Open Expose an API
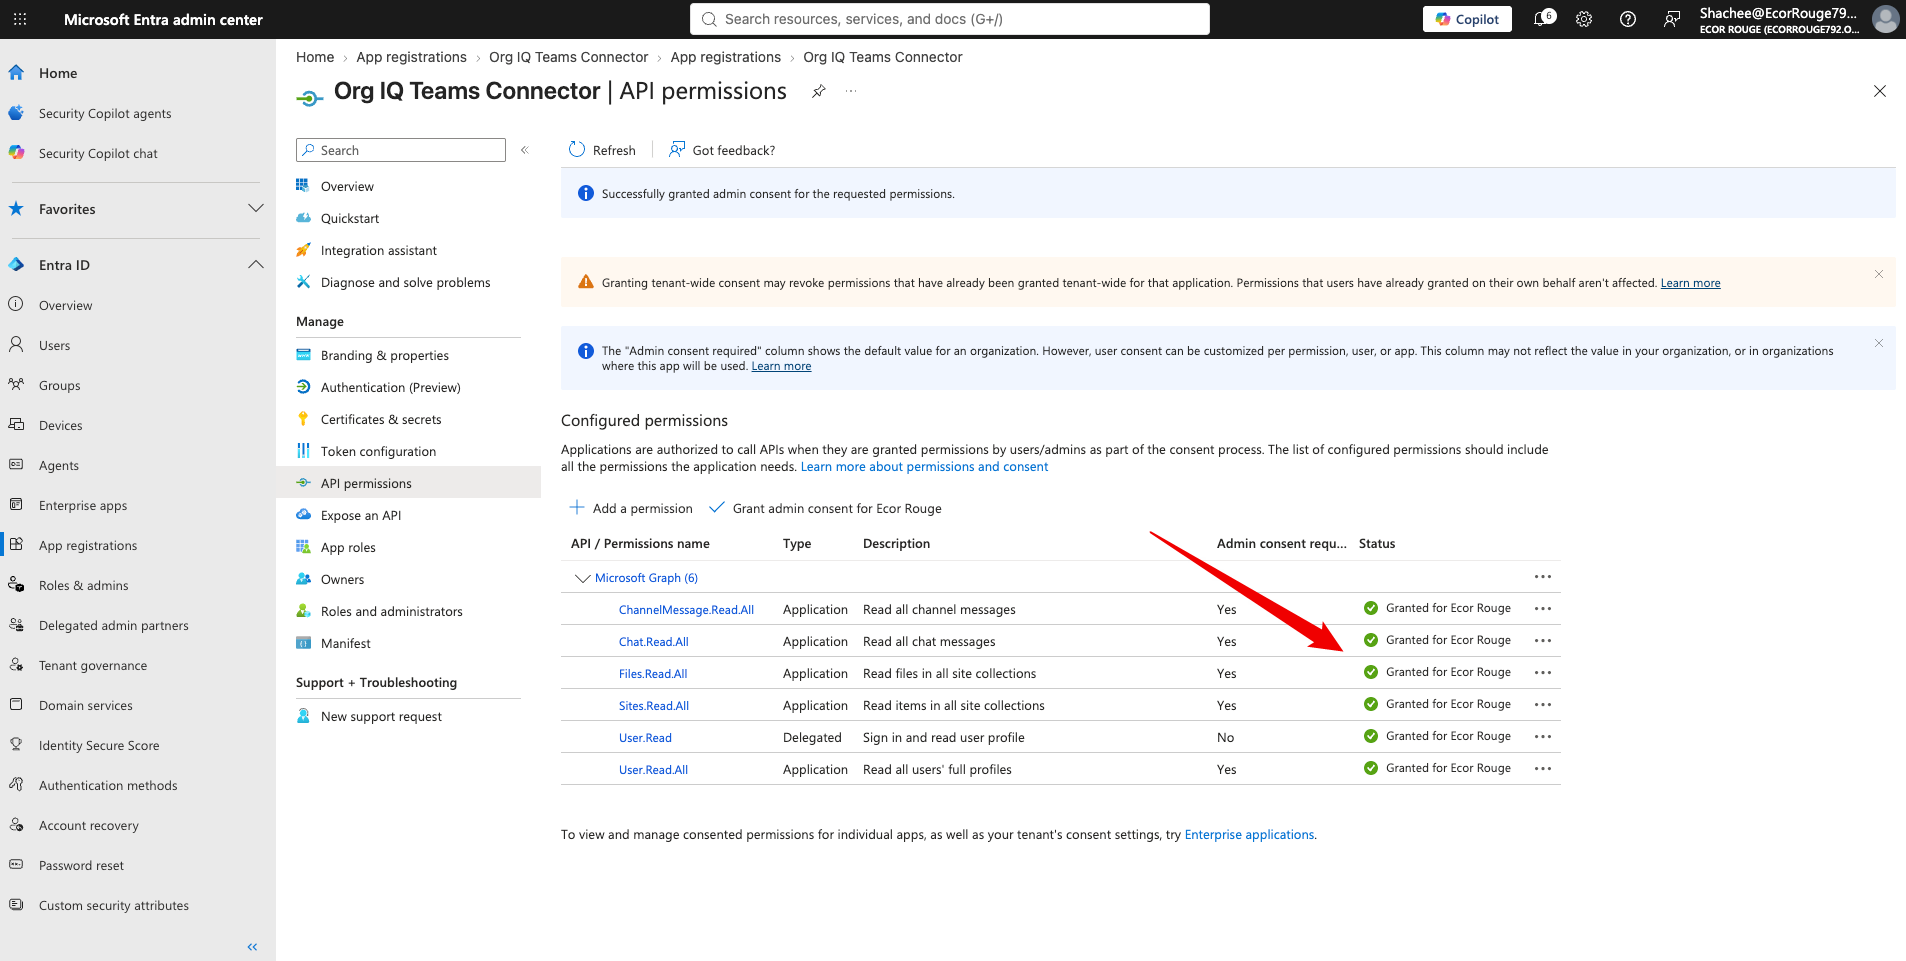Image resolution: width=1906 pixels, height=961 pixels. coord(360,515)
